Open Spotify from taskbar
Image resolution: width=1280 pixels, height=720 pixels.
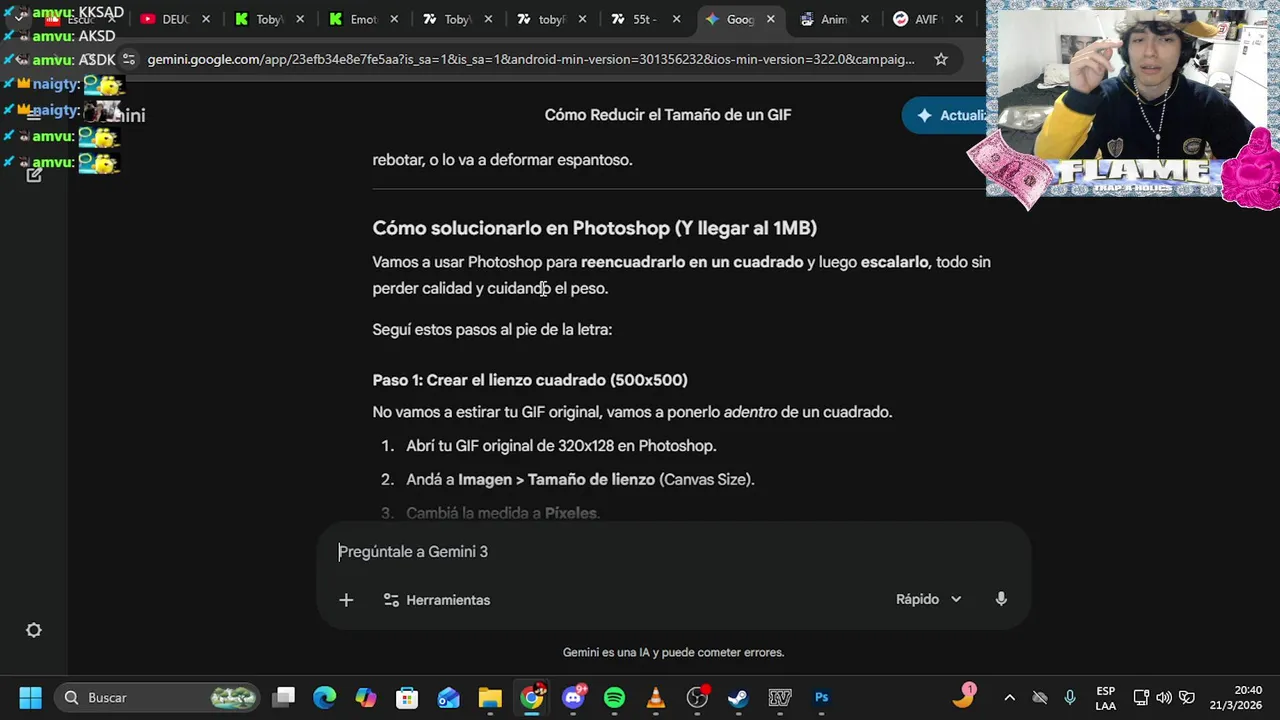(615, 697)
